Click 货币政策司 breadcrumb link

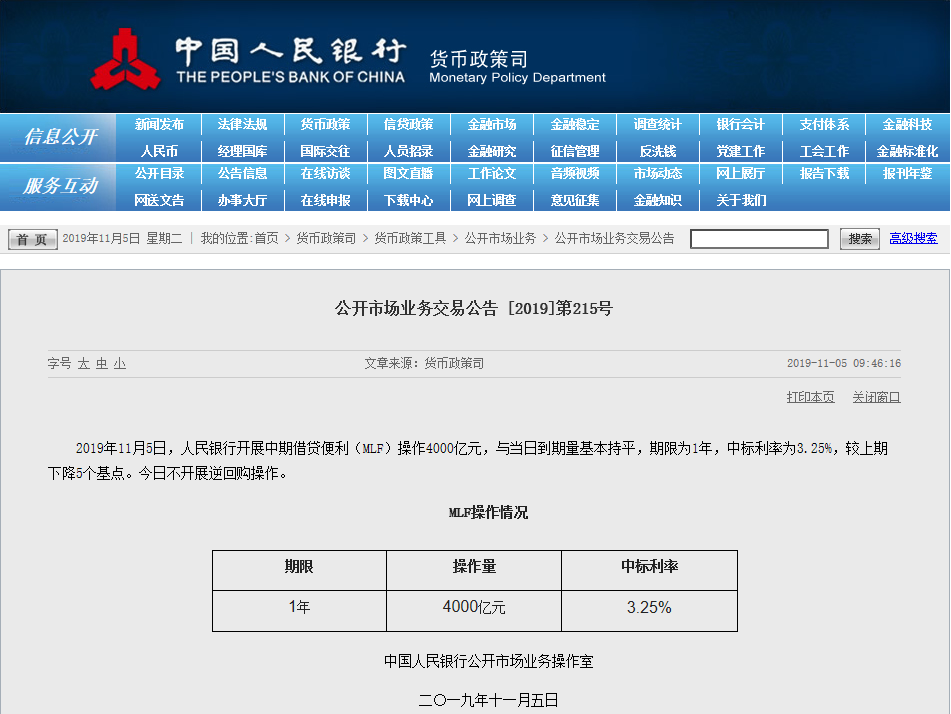pos(326,238)
